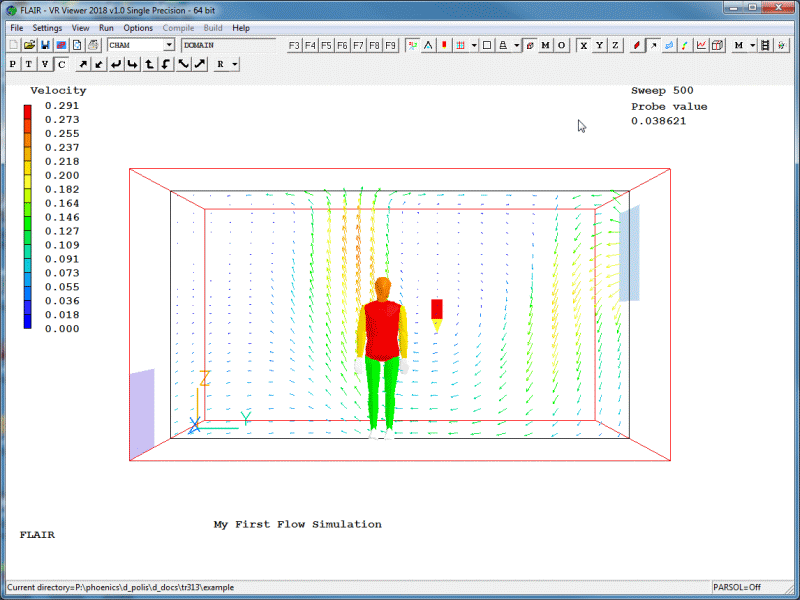The height and width of the screenshot is (600, 800).
Task: Toggle the X plane button
Action: 583,45
